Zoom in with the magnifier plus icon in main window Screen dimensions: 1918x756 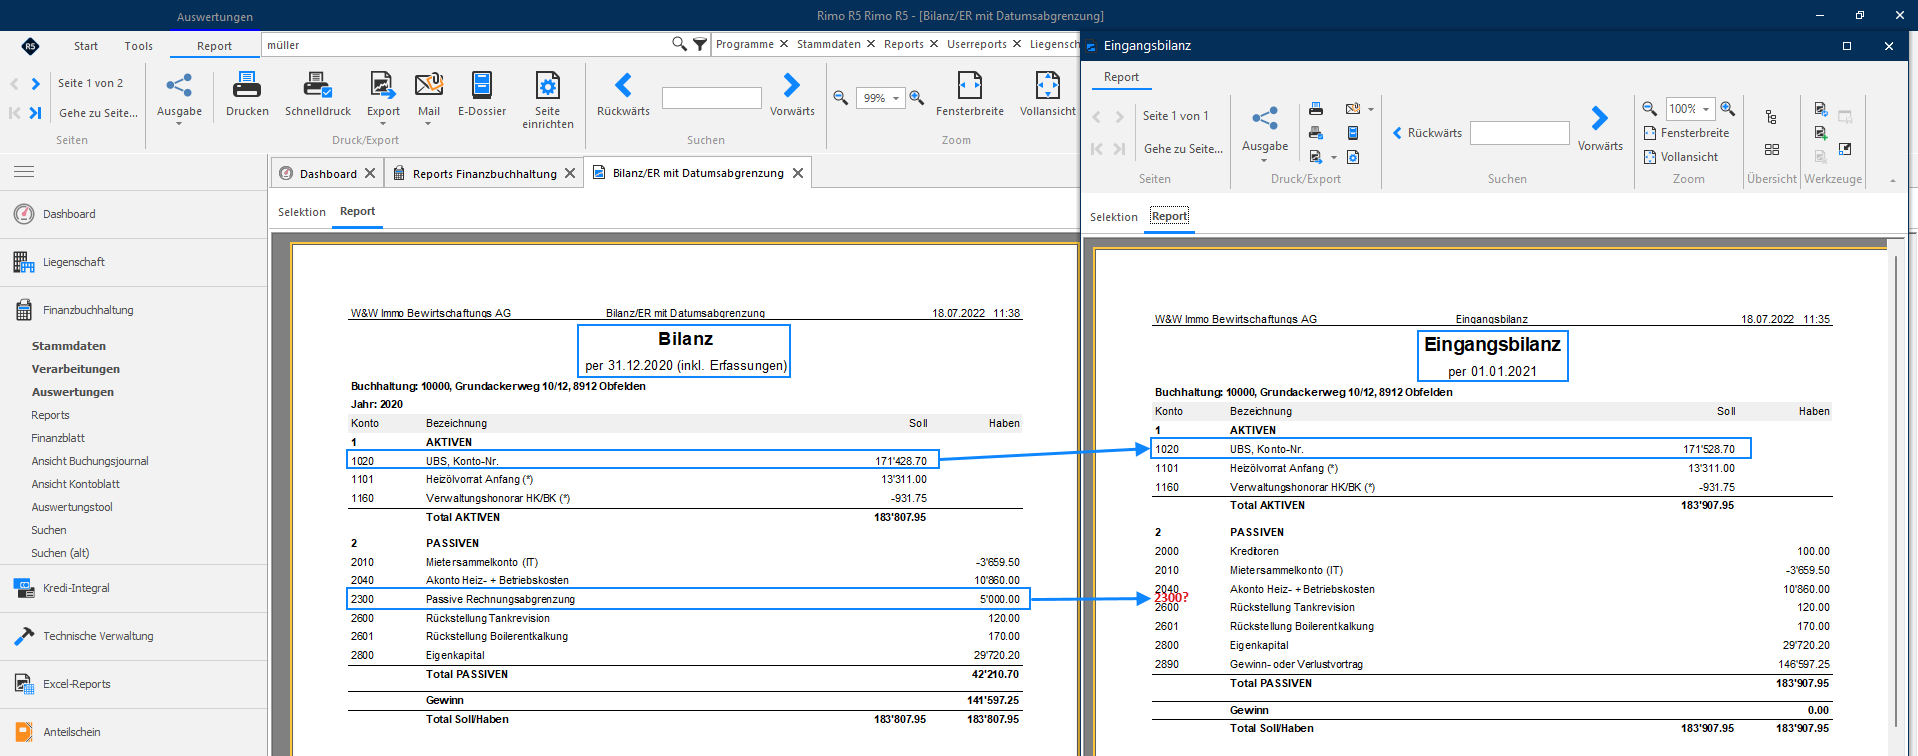[916, 98]
